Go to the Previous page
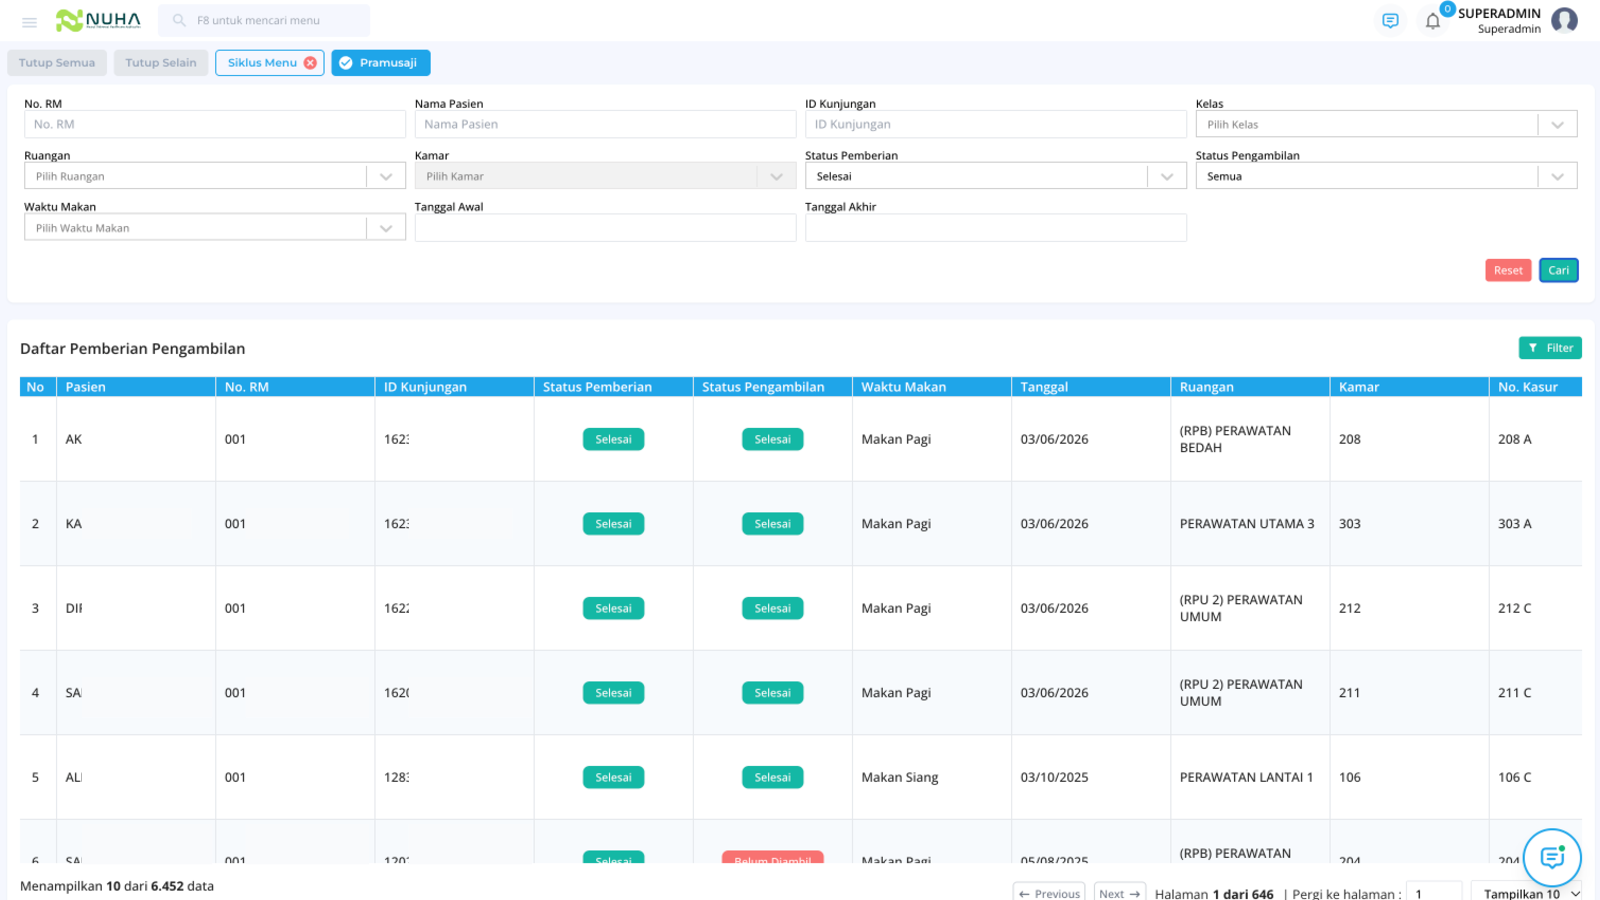 pos(1049,893)
